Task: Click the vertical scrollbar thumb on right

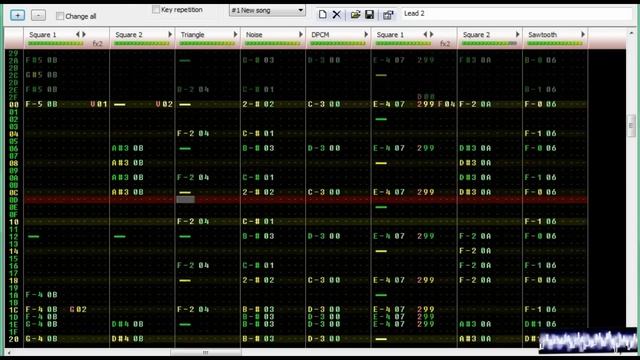Action: [631, 126]
